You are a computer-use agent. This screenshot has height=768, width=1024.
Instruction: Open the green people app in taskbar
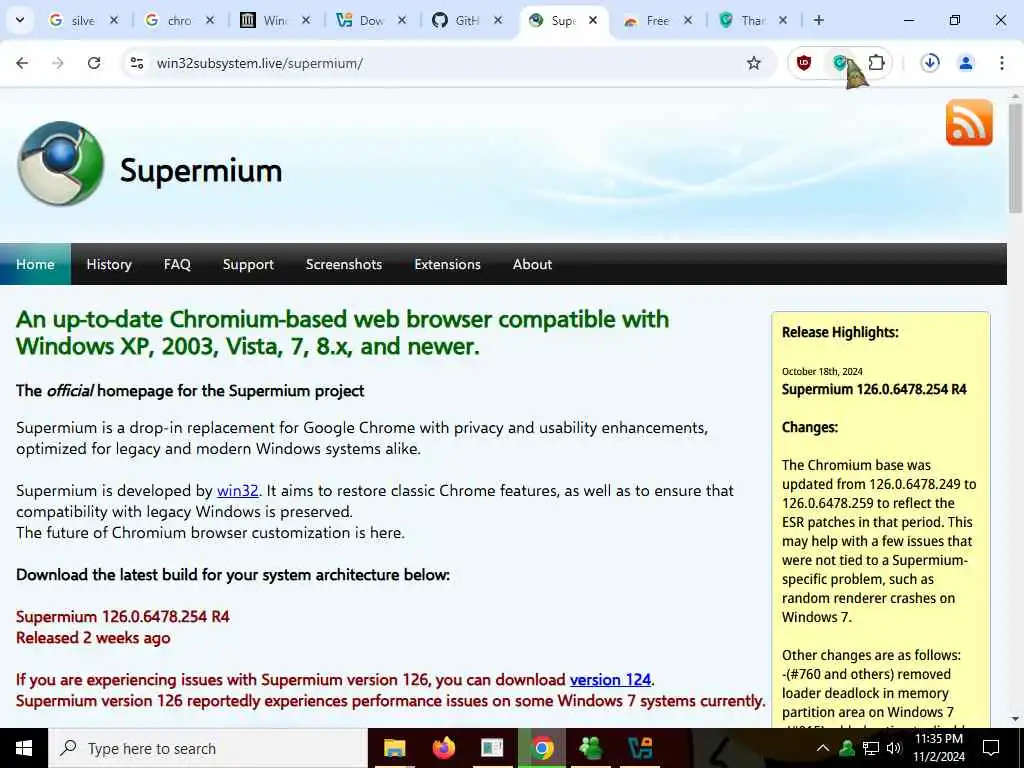pyautogui.click(x=590, y=748)
